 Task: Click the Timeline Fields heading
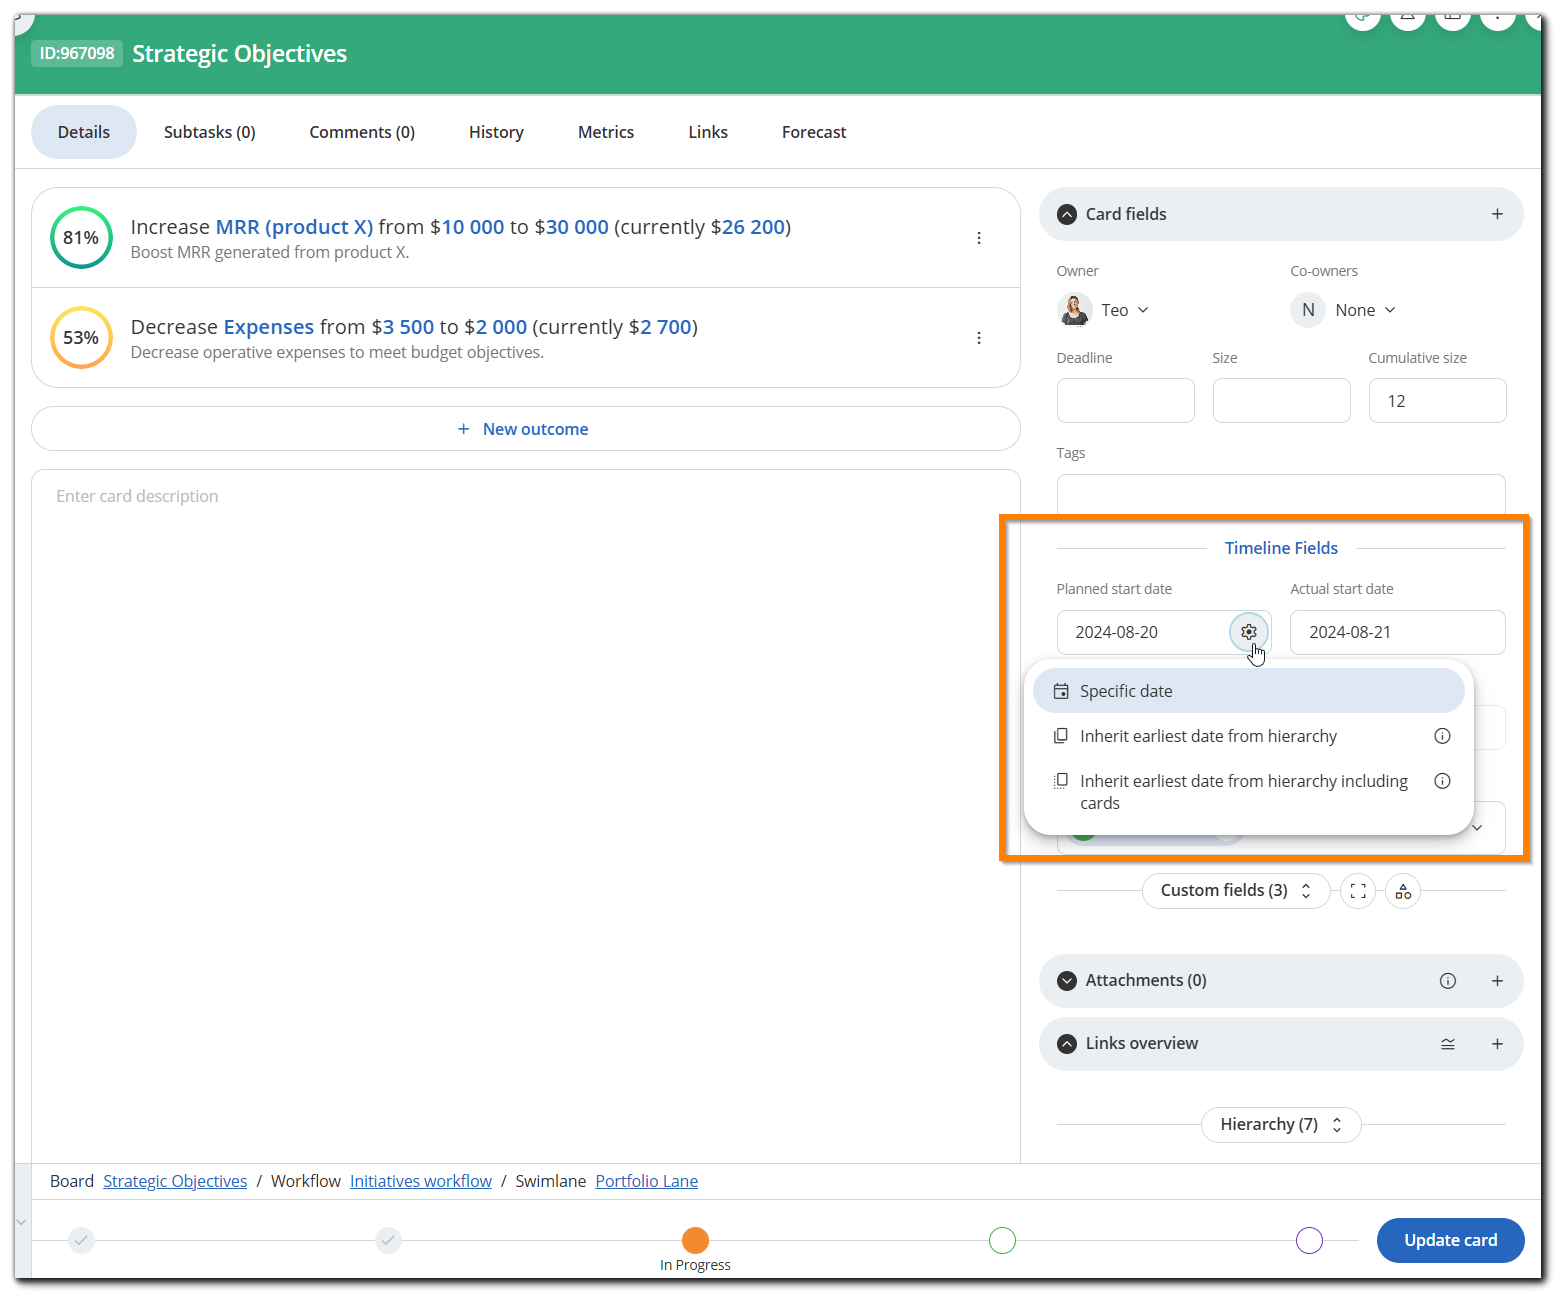coord(1281,548)
